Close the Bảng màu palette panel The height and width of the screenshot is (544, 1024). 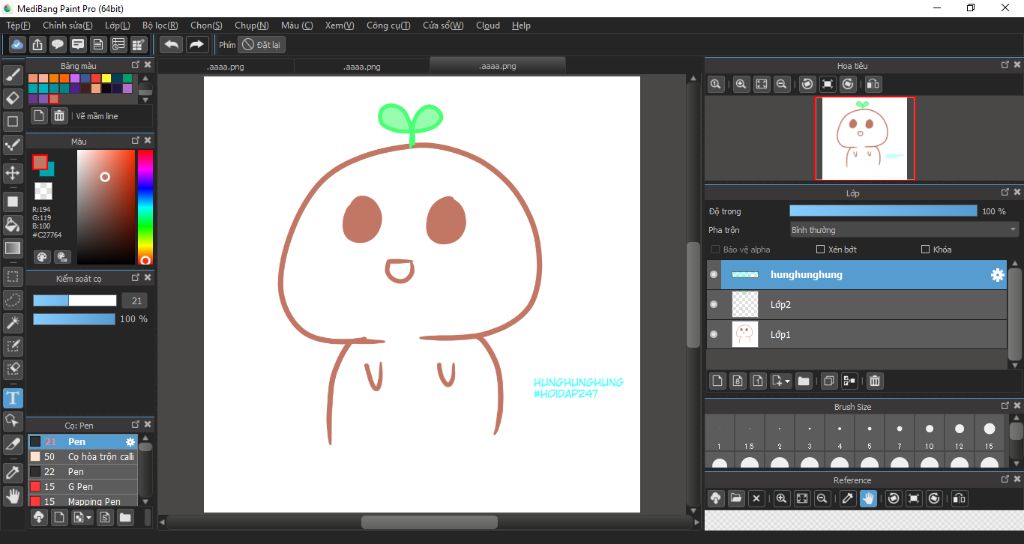coord(148,65)
